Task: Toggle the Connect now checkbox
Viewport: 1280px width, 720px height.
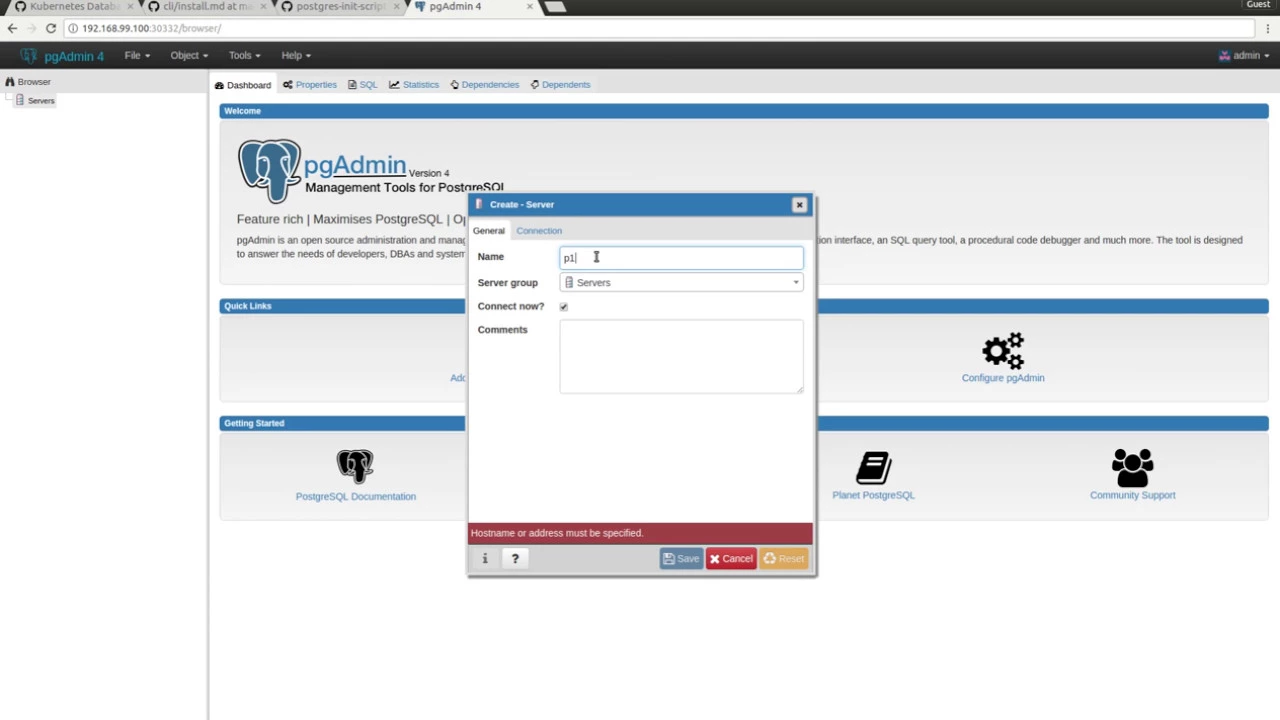Action: [564, 307]
